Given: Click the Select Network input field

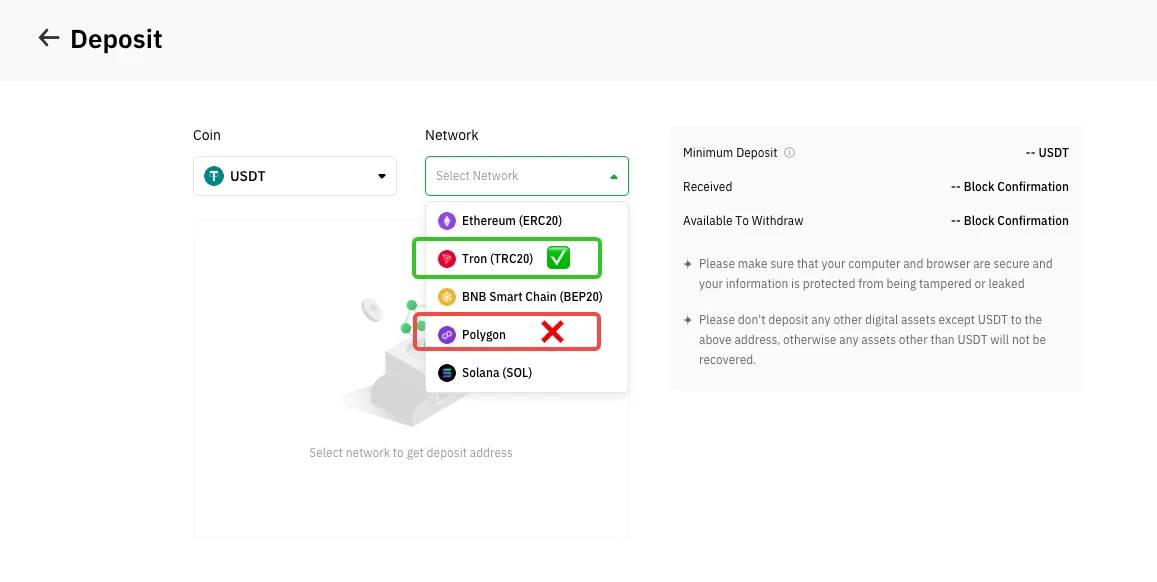Looking at the screenshot, I should pos(527,176).
